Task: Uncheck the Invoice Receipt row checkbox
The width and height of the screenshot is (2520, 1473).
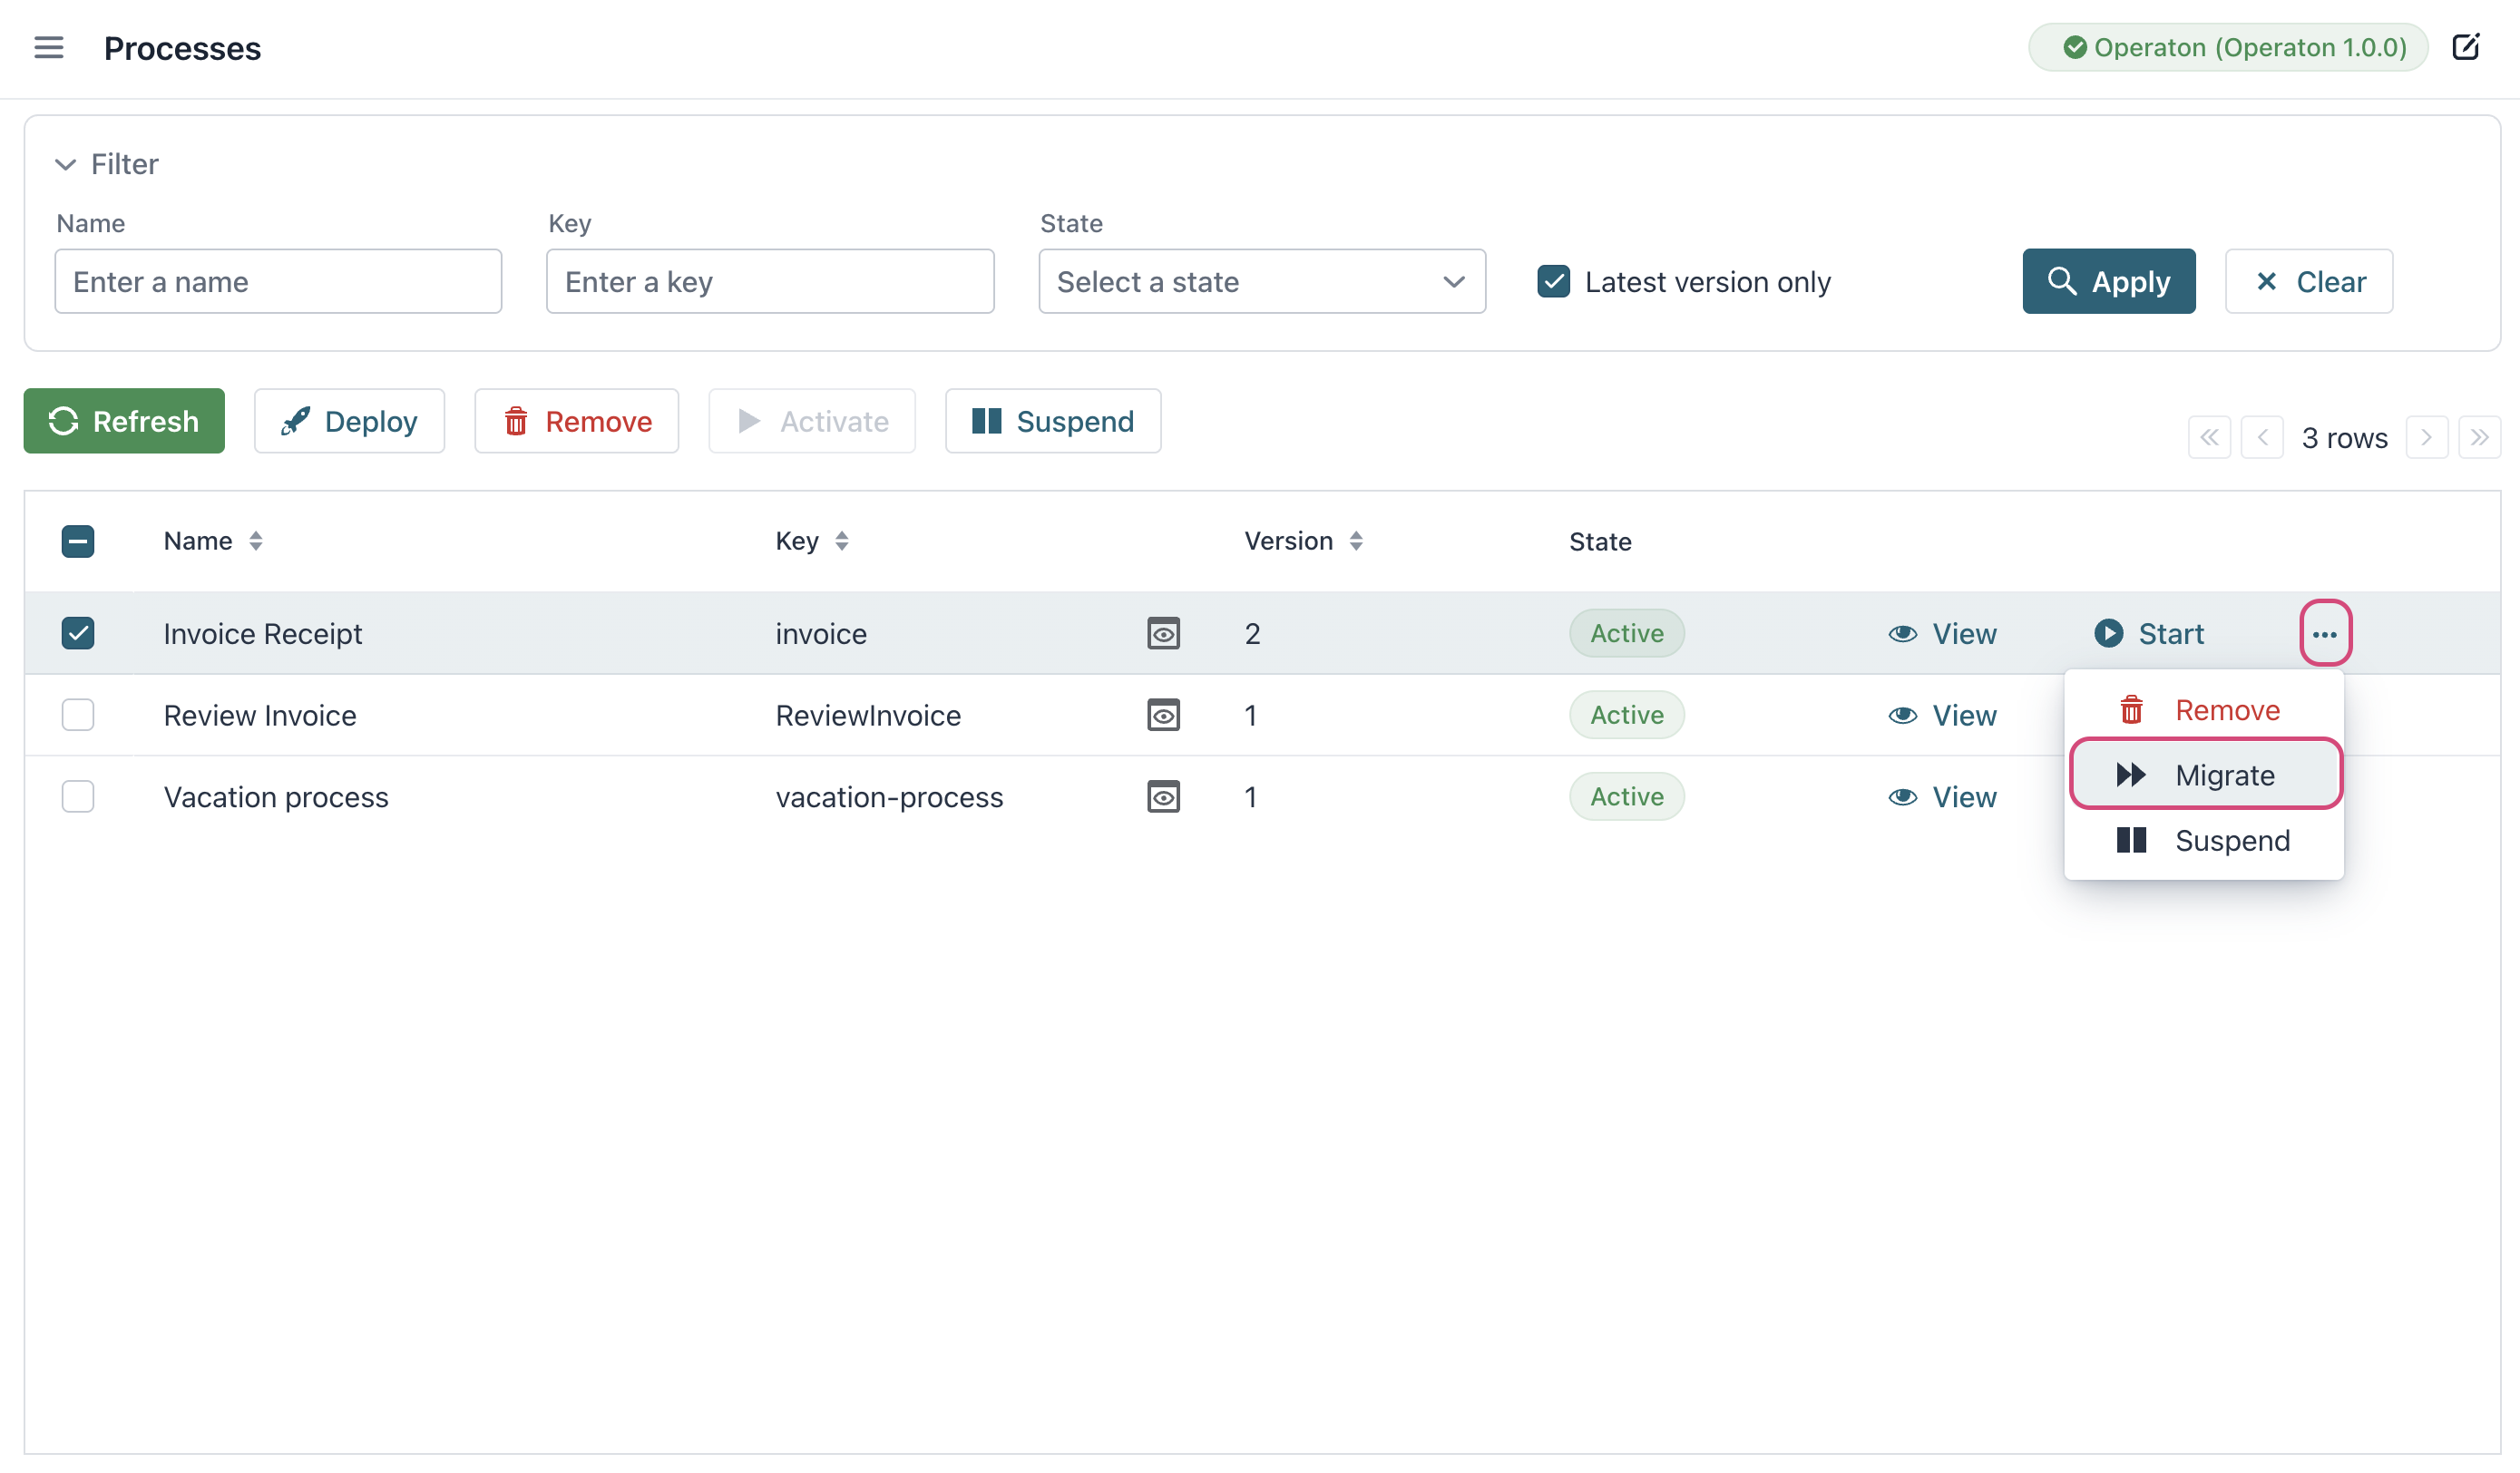Action: [x=77, y=632]
